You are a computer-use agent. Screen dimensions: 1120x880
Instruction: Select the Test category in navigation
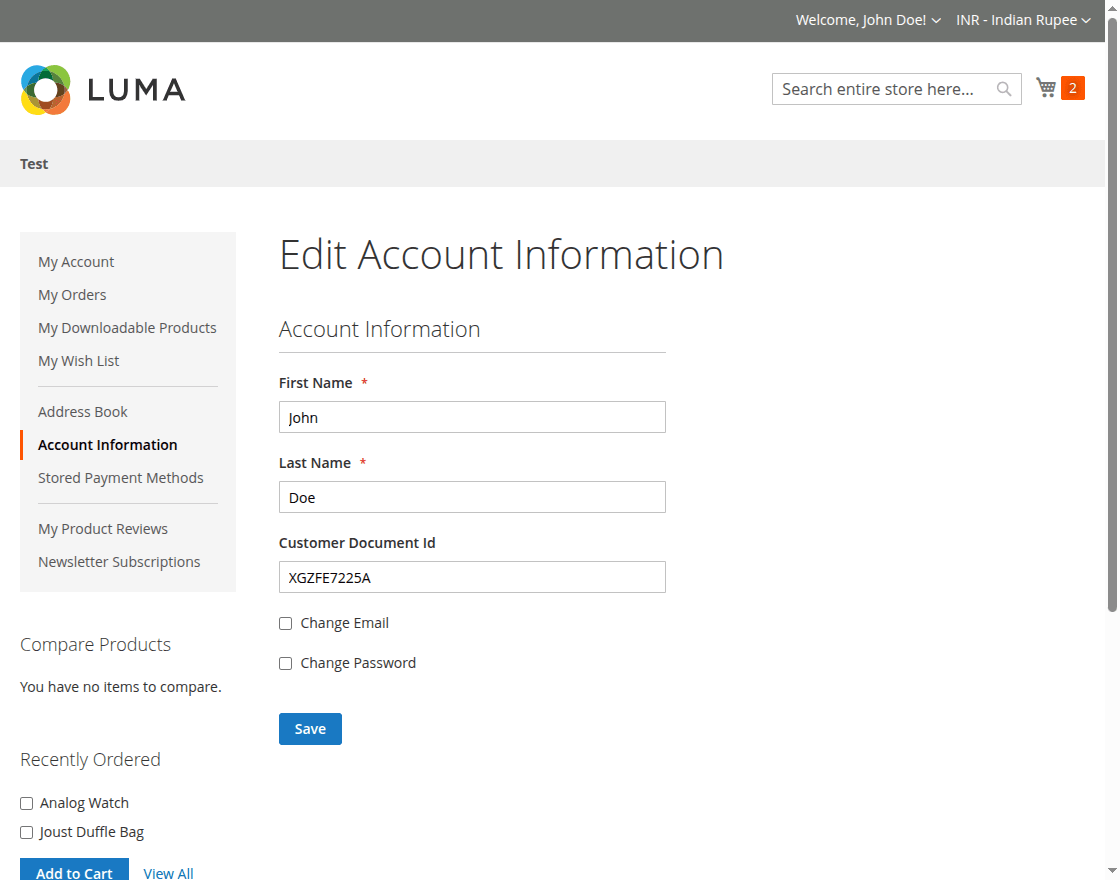point(34,164)
